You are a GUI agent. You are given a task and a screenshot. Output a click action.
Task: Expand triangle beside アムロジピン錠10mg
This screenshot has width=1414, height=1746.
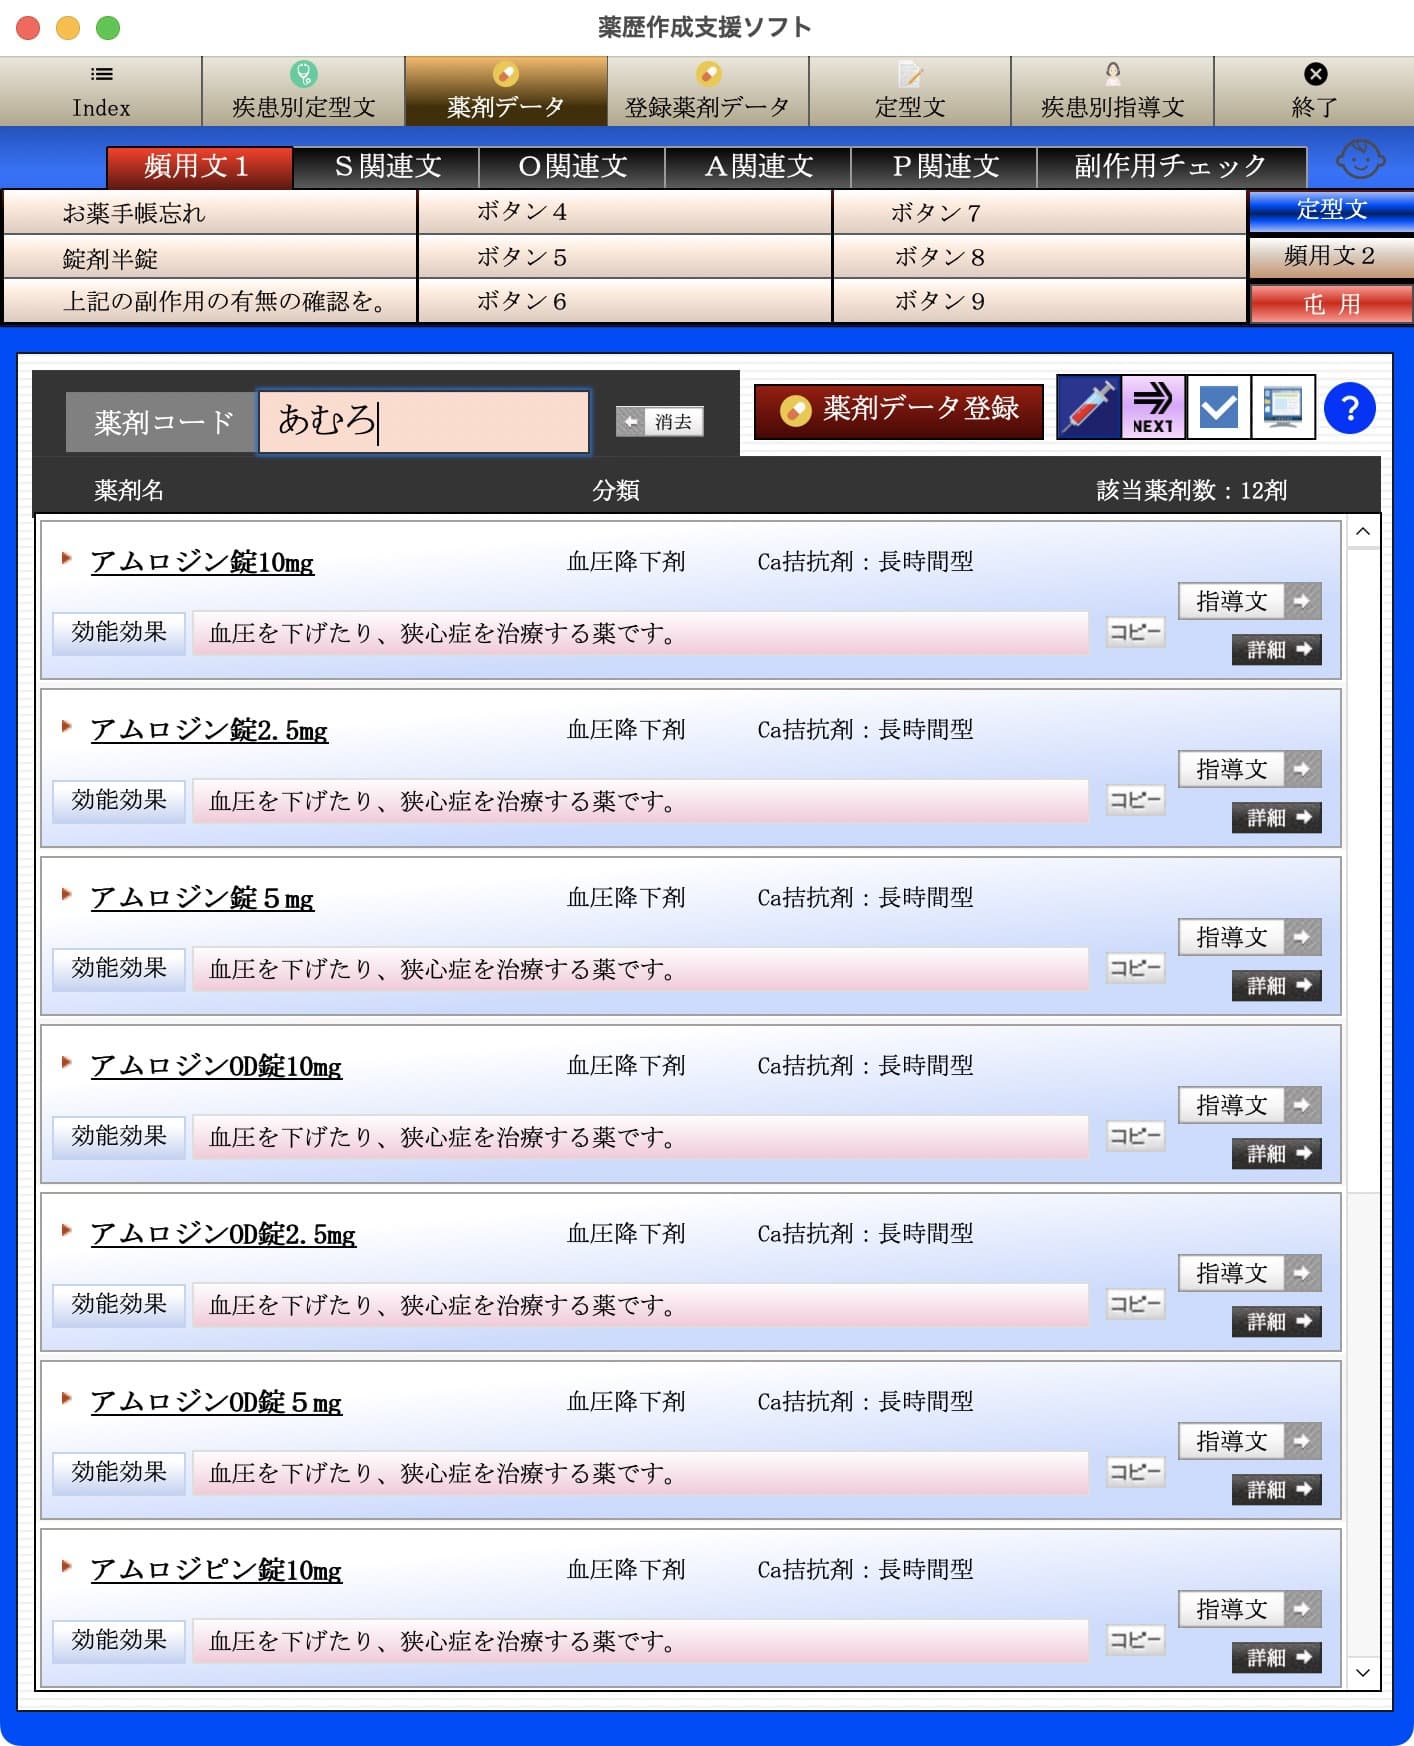(66, 1566)
